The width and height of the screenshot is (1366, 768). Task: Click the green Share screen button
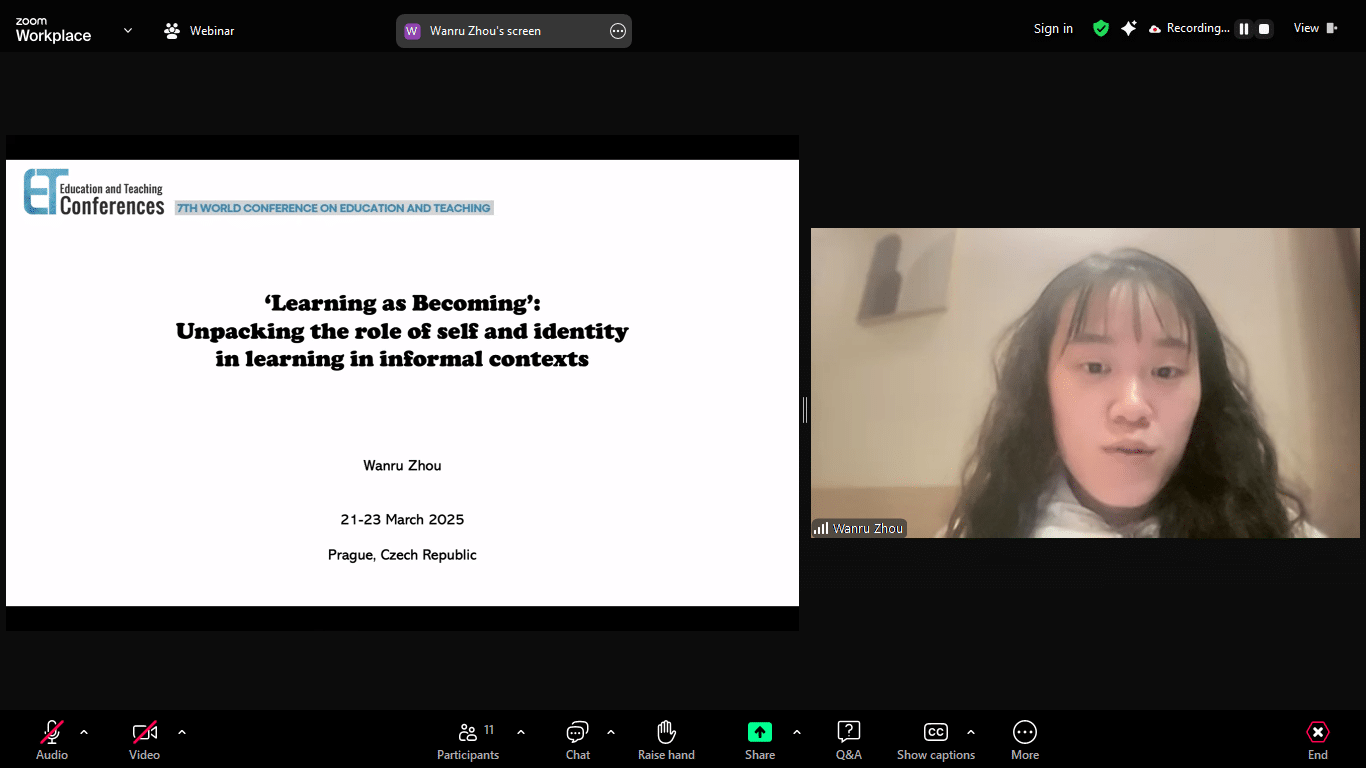(760, 740)
